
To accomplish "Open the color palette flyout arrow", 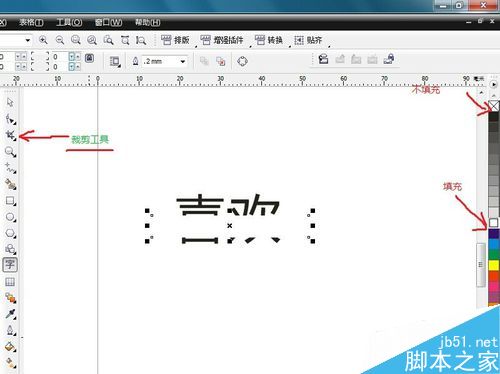I will click(494, 85).
